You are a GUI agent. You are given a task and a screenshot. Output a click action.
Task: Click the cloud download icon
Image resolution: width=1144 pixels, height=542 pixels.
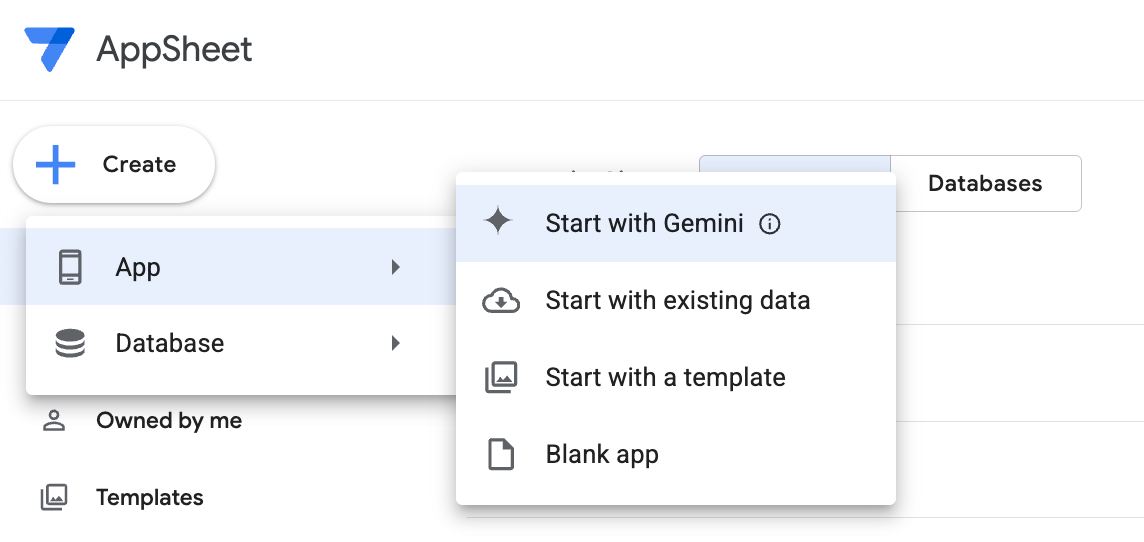pos(501,301)
